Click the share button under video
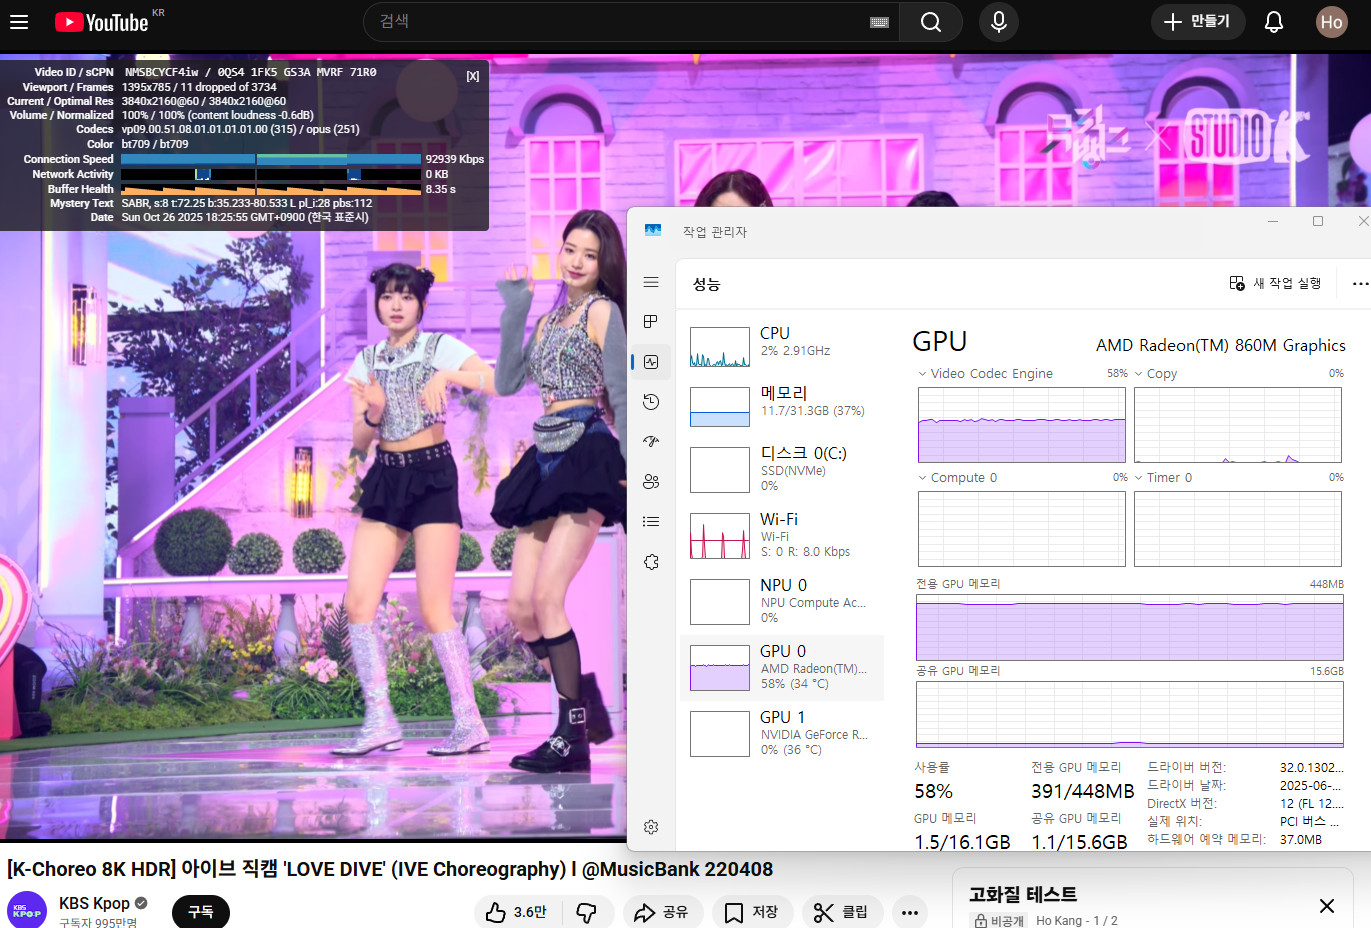This screenshot has height=928, width=1371. point(664,912)
